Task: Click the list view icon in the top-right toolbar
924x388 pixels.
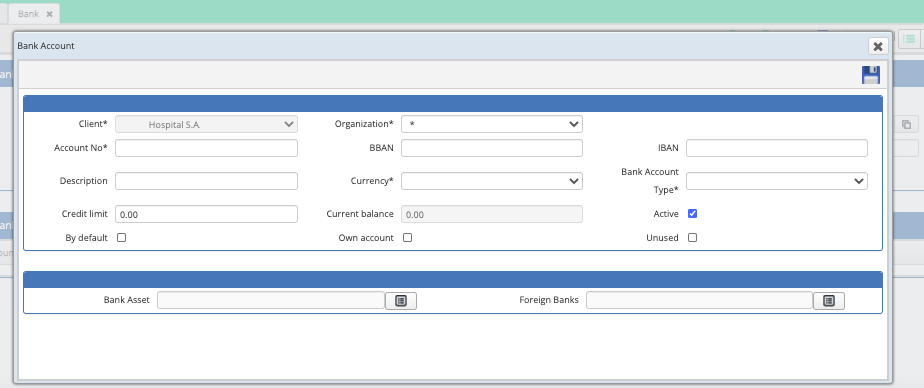Action: click(909, 40)
